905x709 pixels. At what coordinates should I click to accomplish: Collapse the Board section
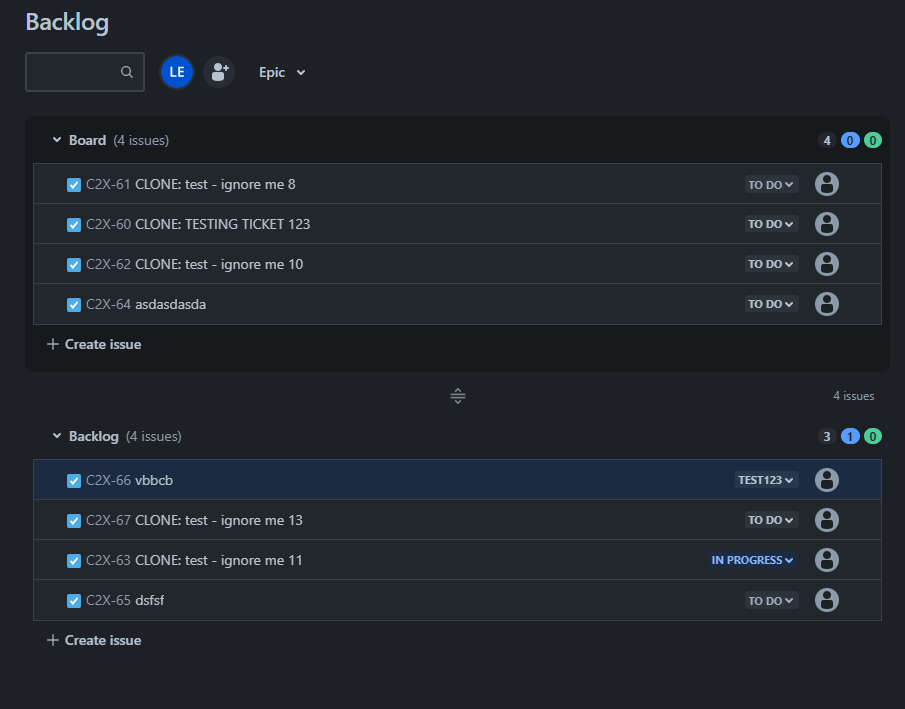click(56, 140)
